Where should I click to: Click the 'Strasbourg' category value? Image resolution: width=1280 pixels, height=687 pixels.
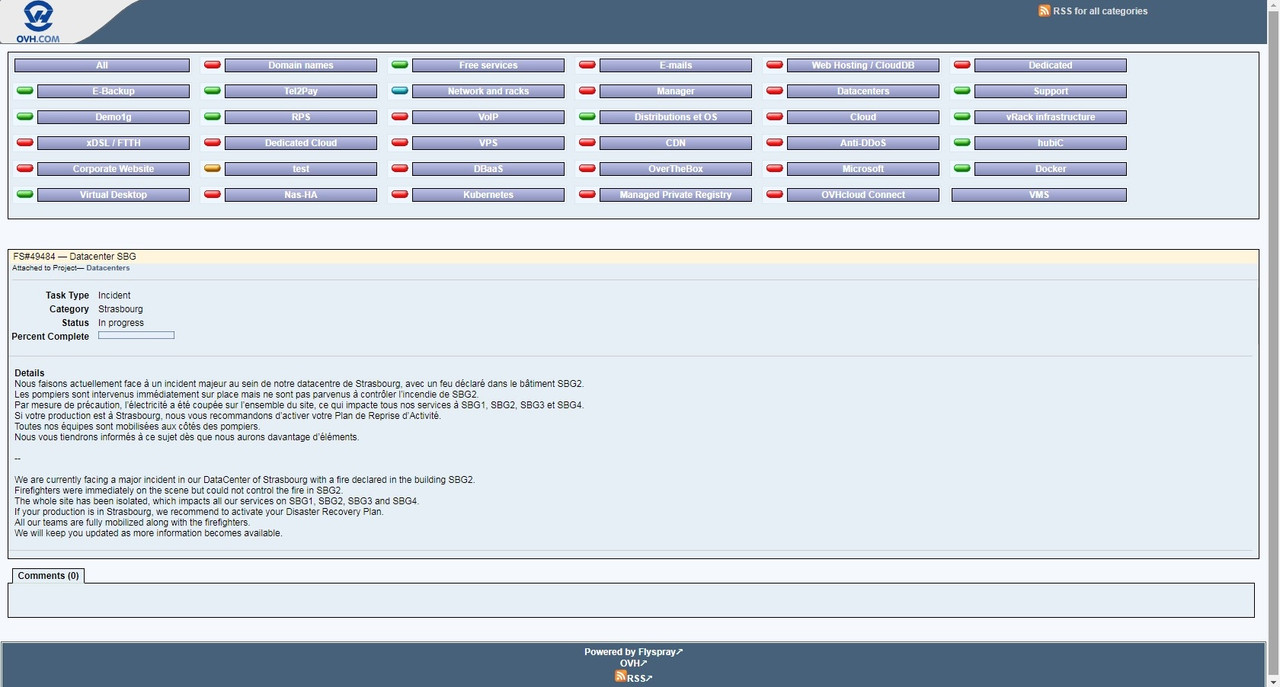tap(120, 310)
